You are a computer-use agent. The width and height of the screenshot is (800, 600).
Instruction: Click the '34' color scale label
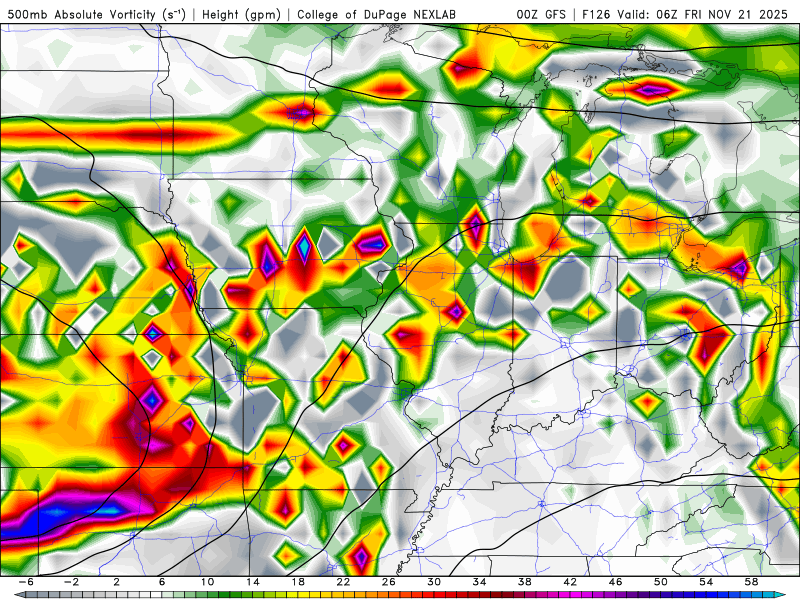tap(480, 582)
